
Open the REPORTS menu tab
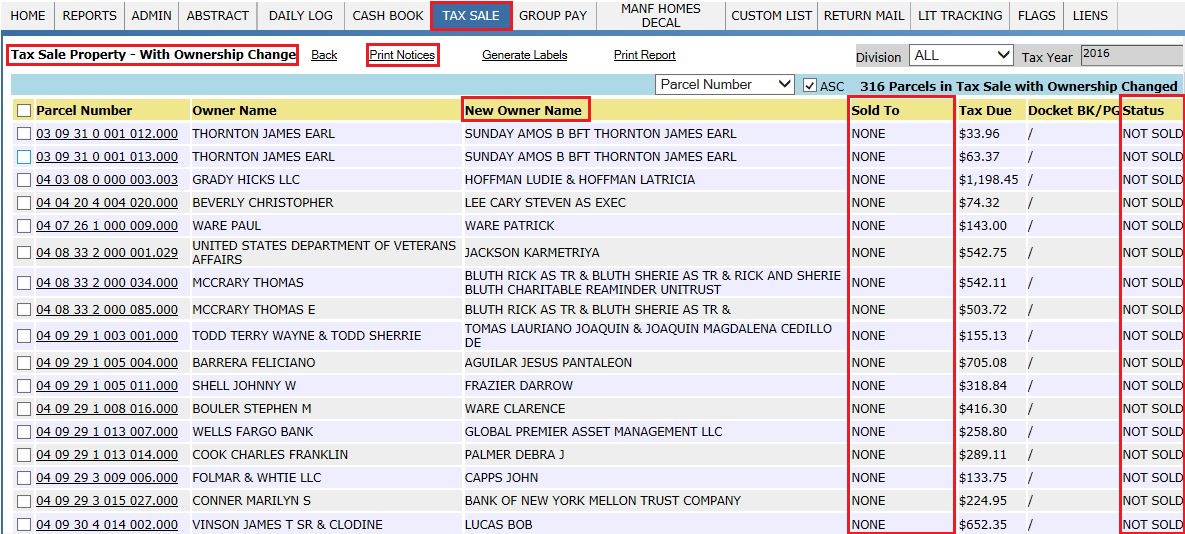[89, 16]
